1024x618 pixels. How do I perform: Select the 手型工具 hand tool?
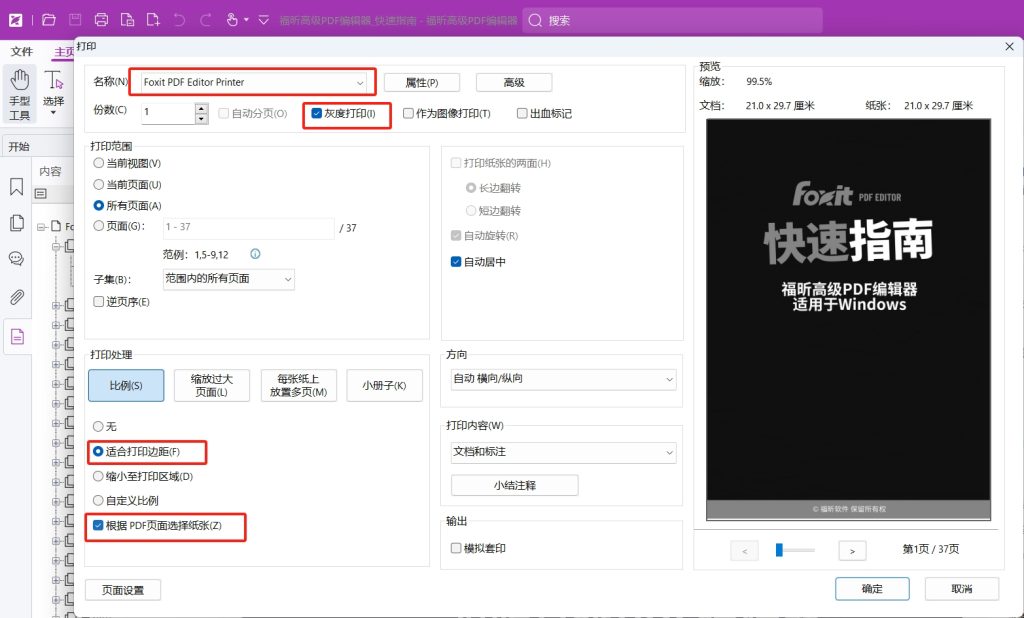coord(20,95)
